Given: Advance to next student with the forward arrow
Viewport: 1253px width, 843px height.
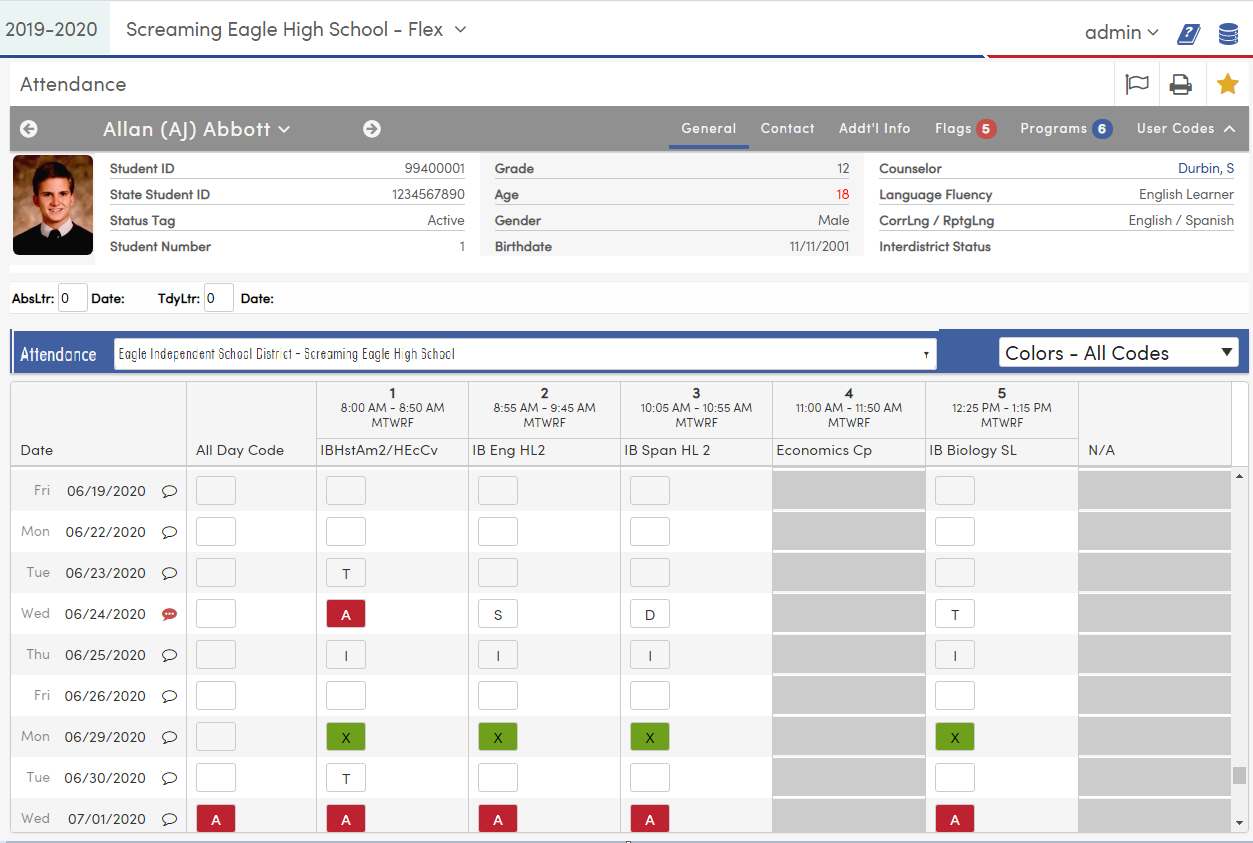Looking at the screenshot, I should 372,129.
